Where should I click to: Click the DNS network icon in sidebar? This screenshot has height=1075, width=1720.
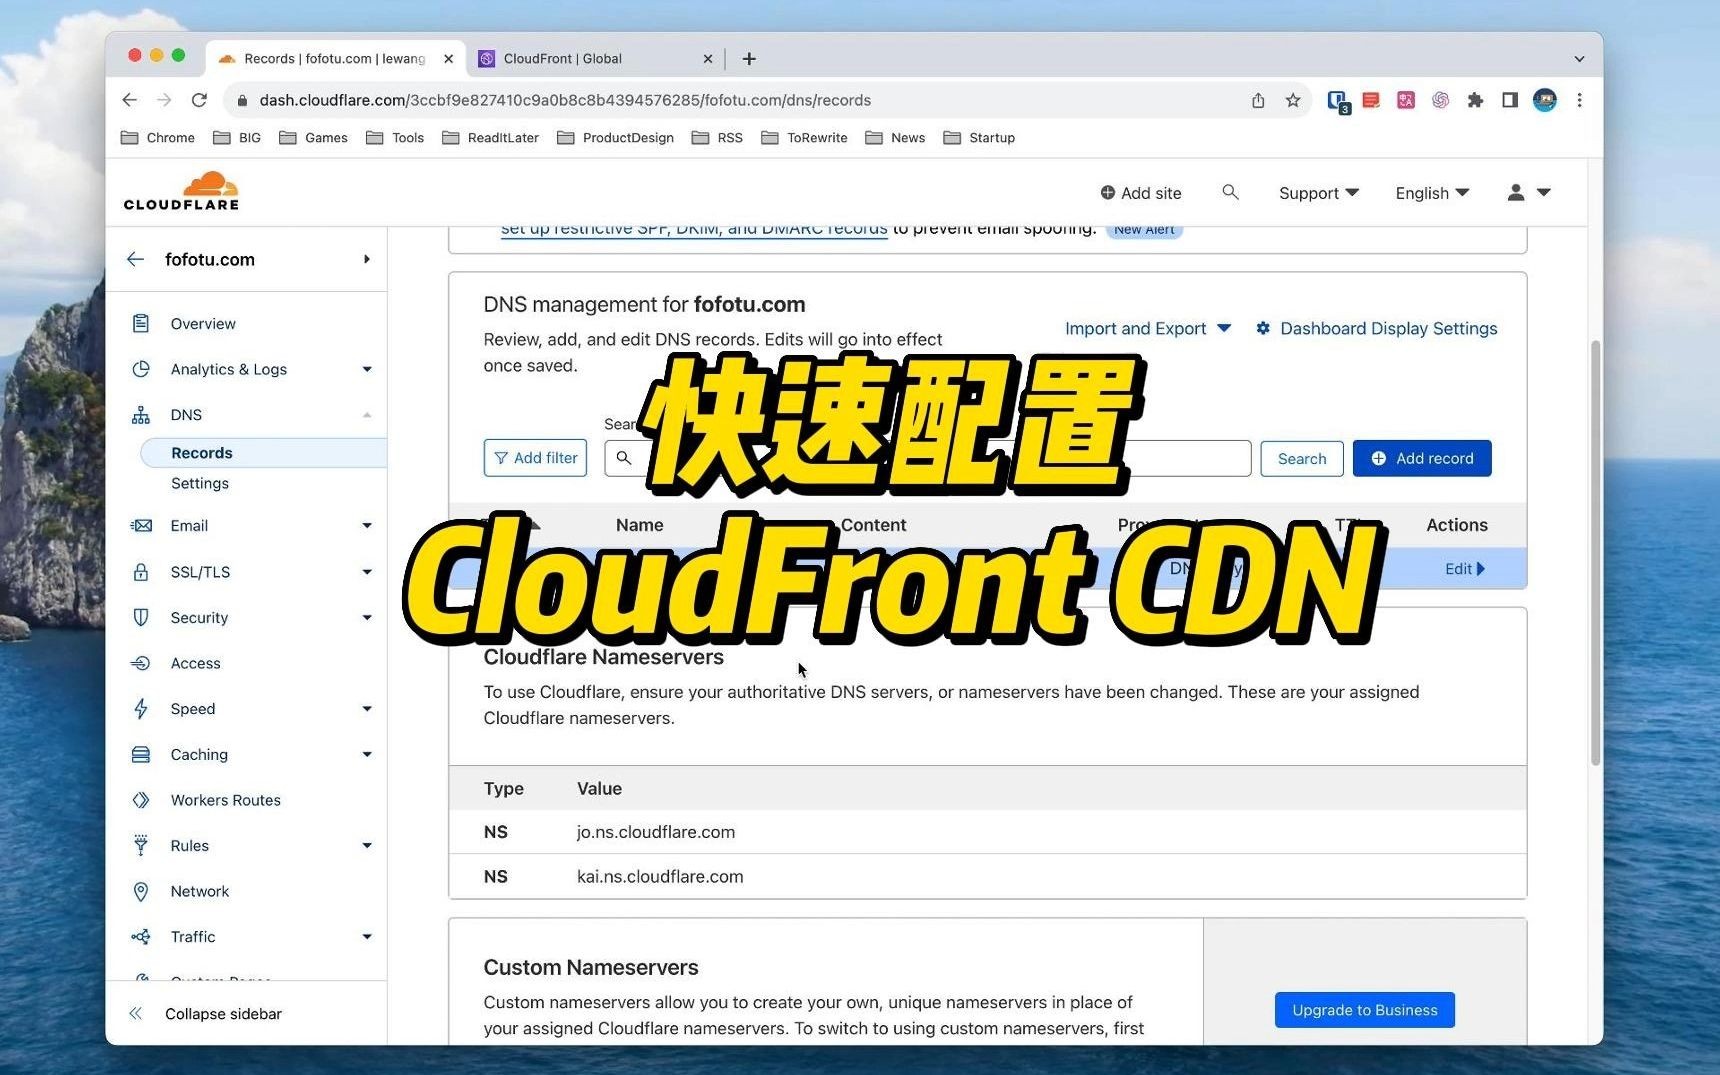click(x=141, y=415)
